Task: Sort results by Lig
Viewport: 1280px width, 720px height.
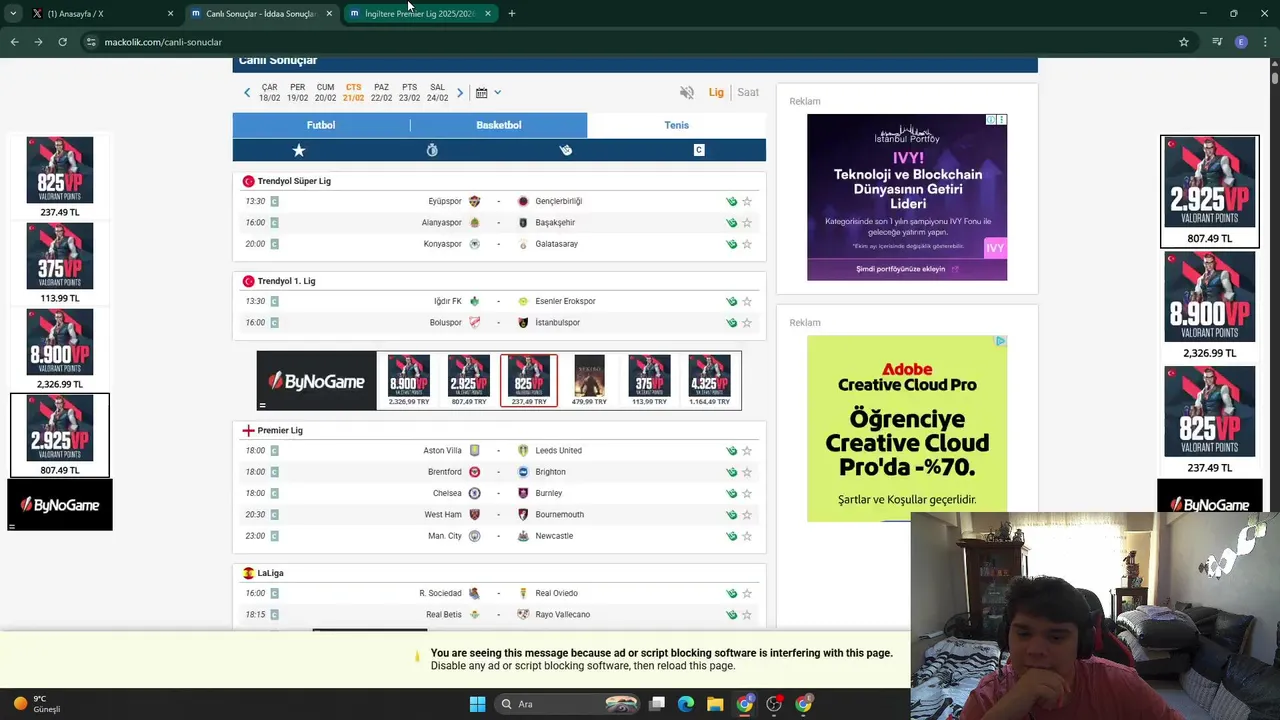Action: (x=716, y=92)
